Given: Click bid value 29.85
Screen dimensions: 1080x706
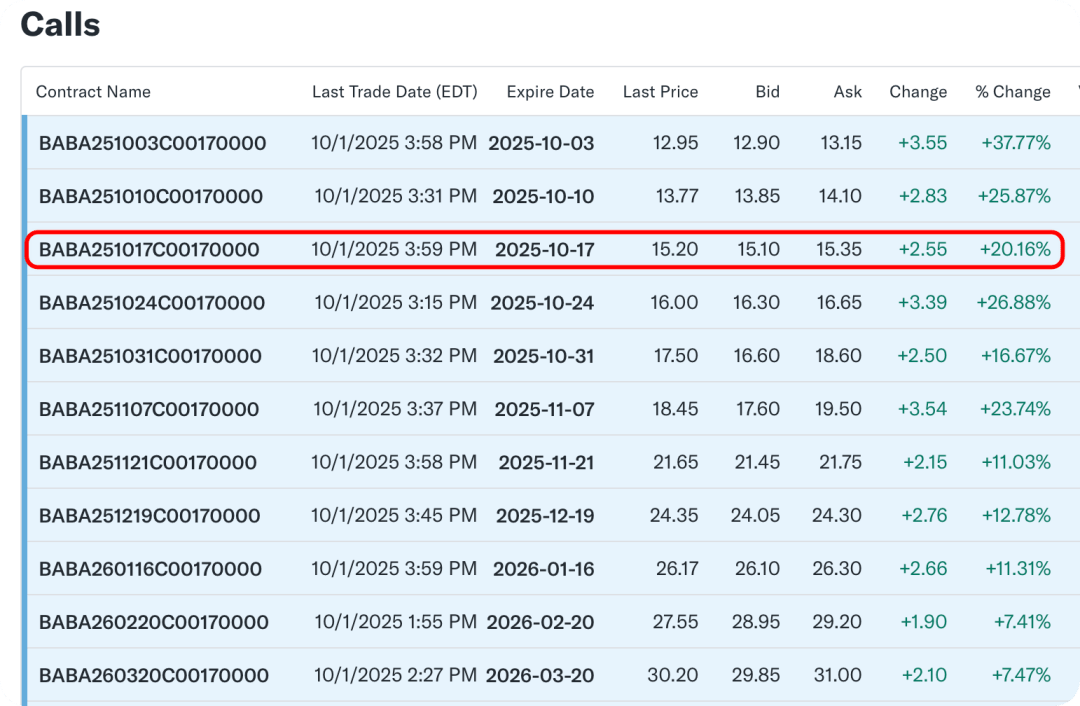Looking at the screenshot, I should click(x=756, y=675).
